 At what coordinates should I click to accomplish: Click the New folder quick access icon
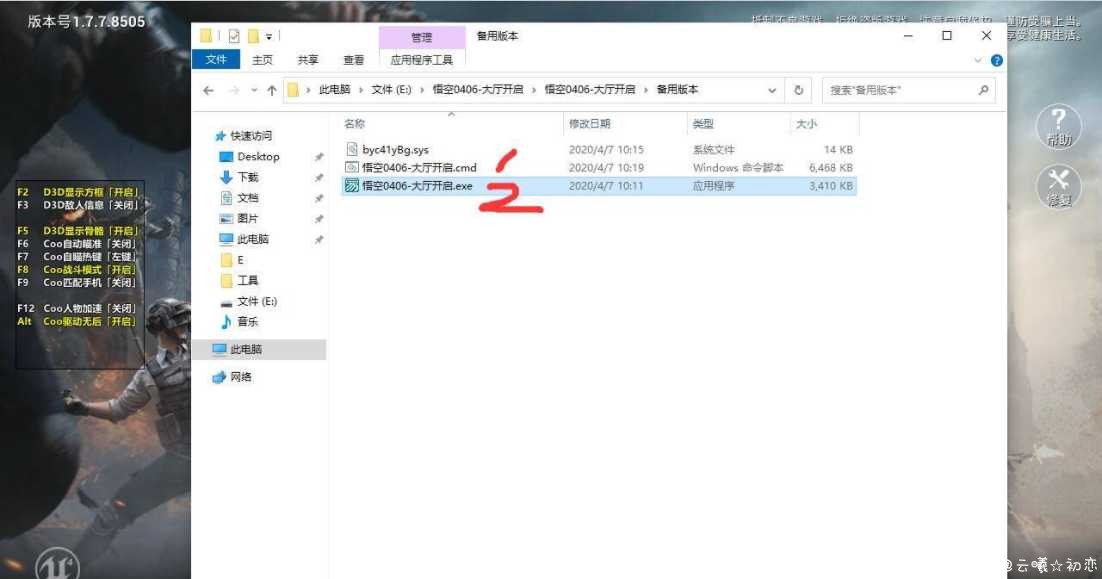pos(253,35)
